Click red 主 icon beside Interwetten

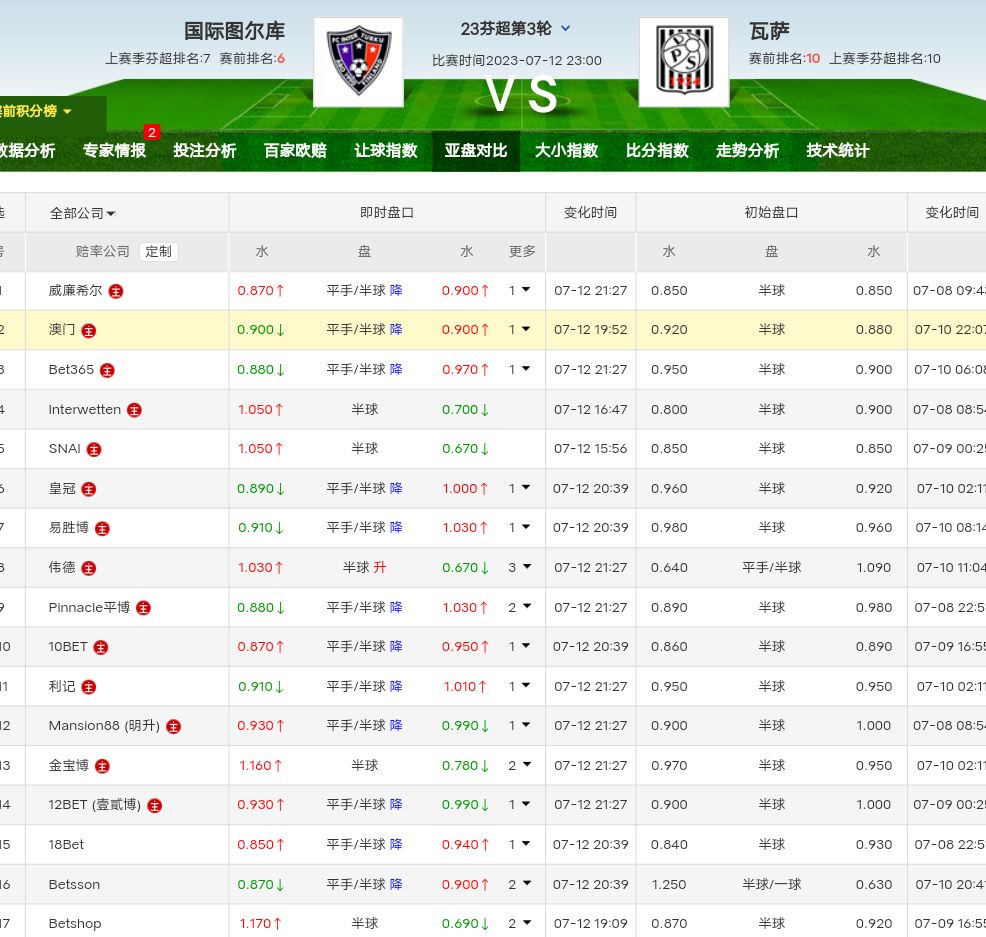coord(134,410)
